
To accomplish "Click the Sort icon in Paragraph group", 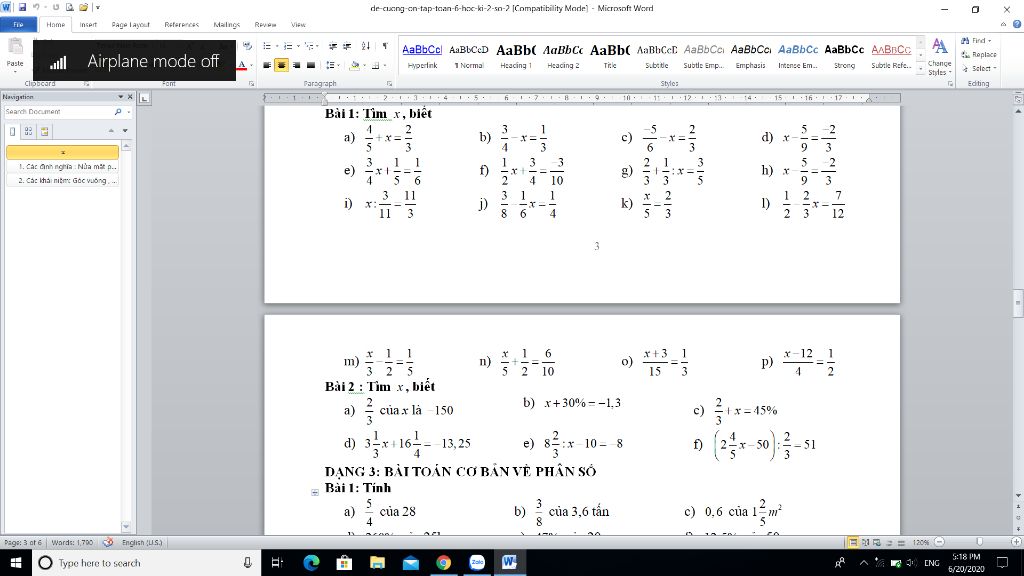I will point(366,46).
